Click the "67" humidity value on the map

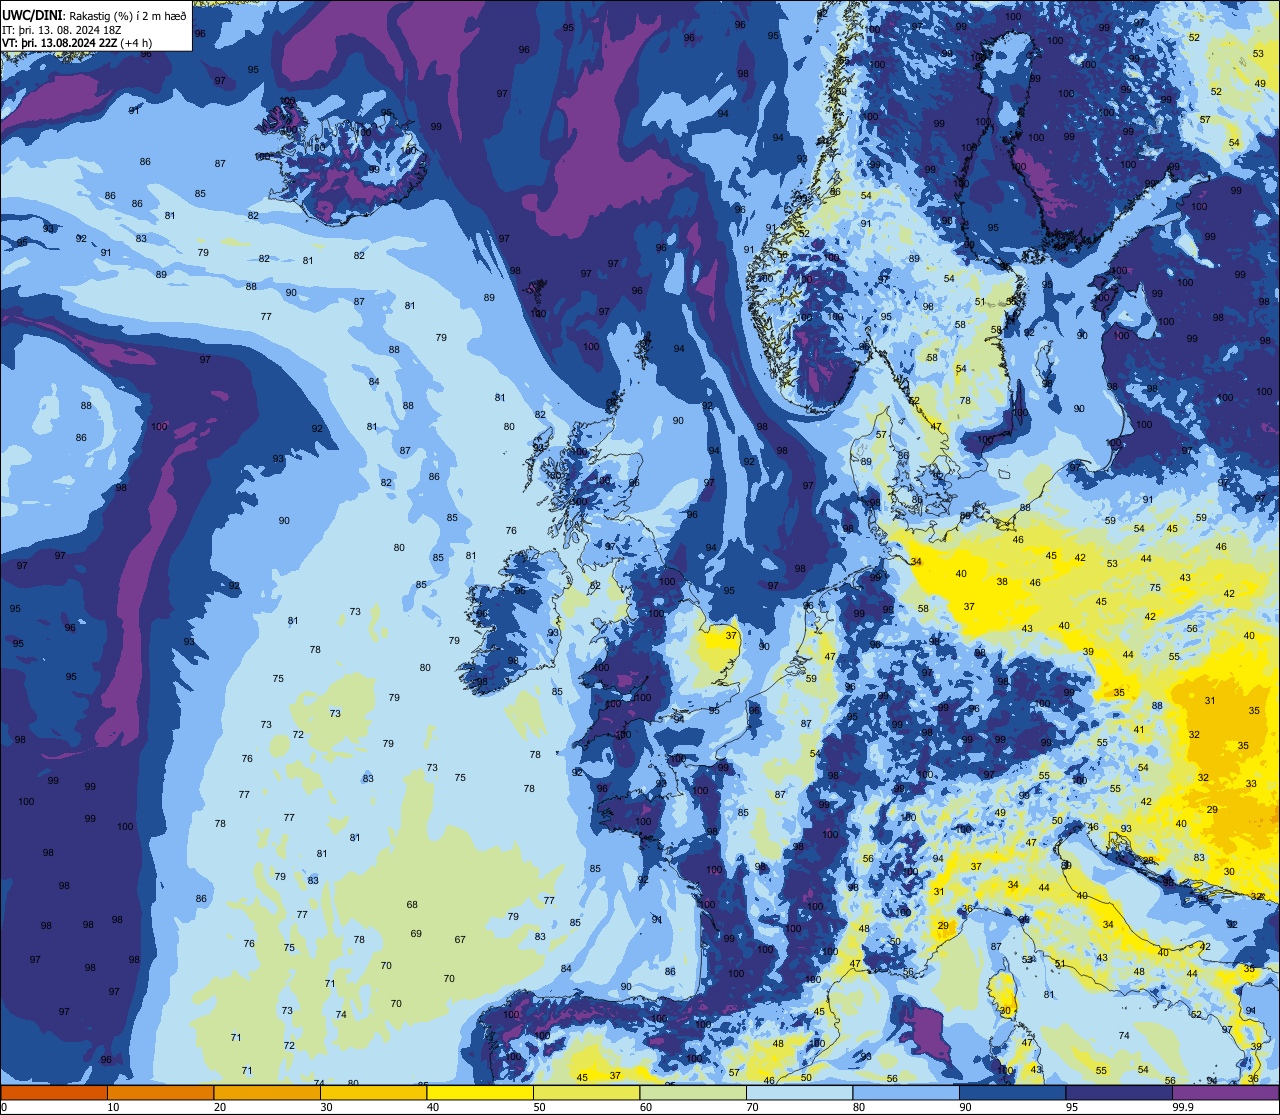pos(460,940)
